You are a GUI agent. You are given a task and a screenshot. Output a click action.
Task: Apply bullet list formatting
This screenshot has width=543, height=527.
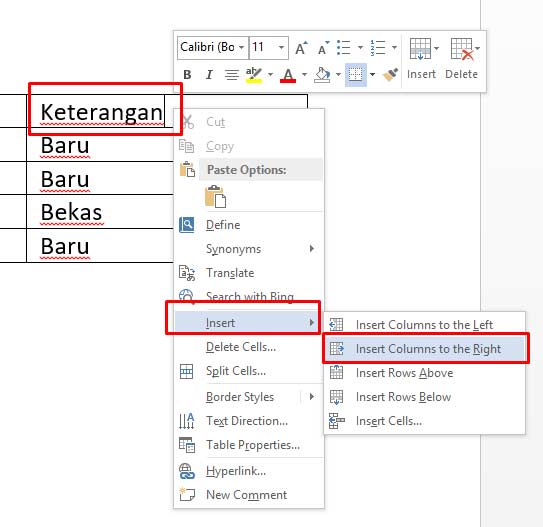(344, 48)
